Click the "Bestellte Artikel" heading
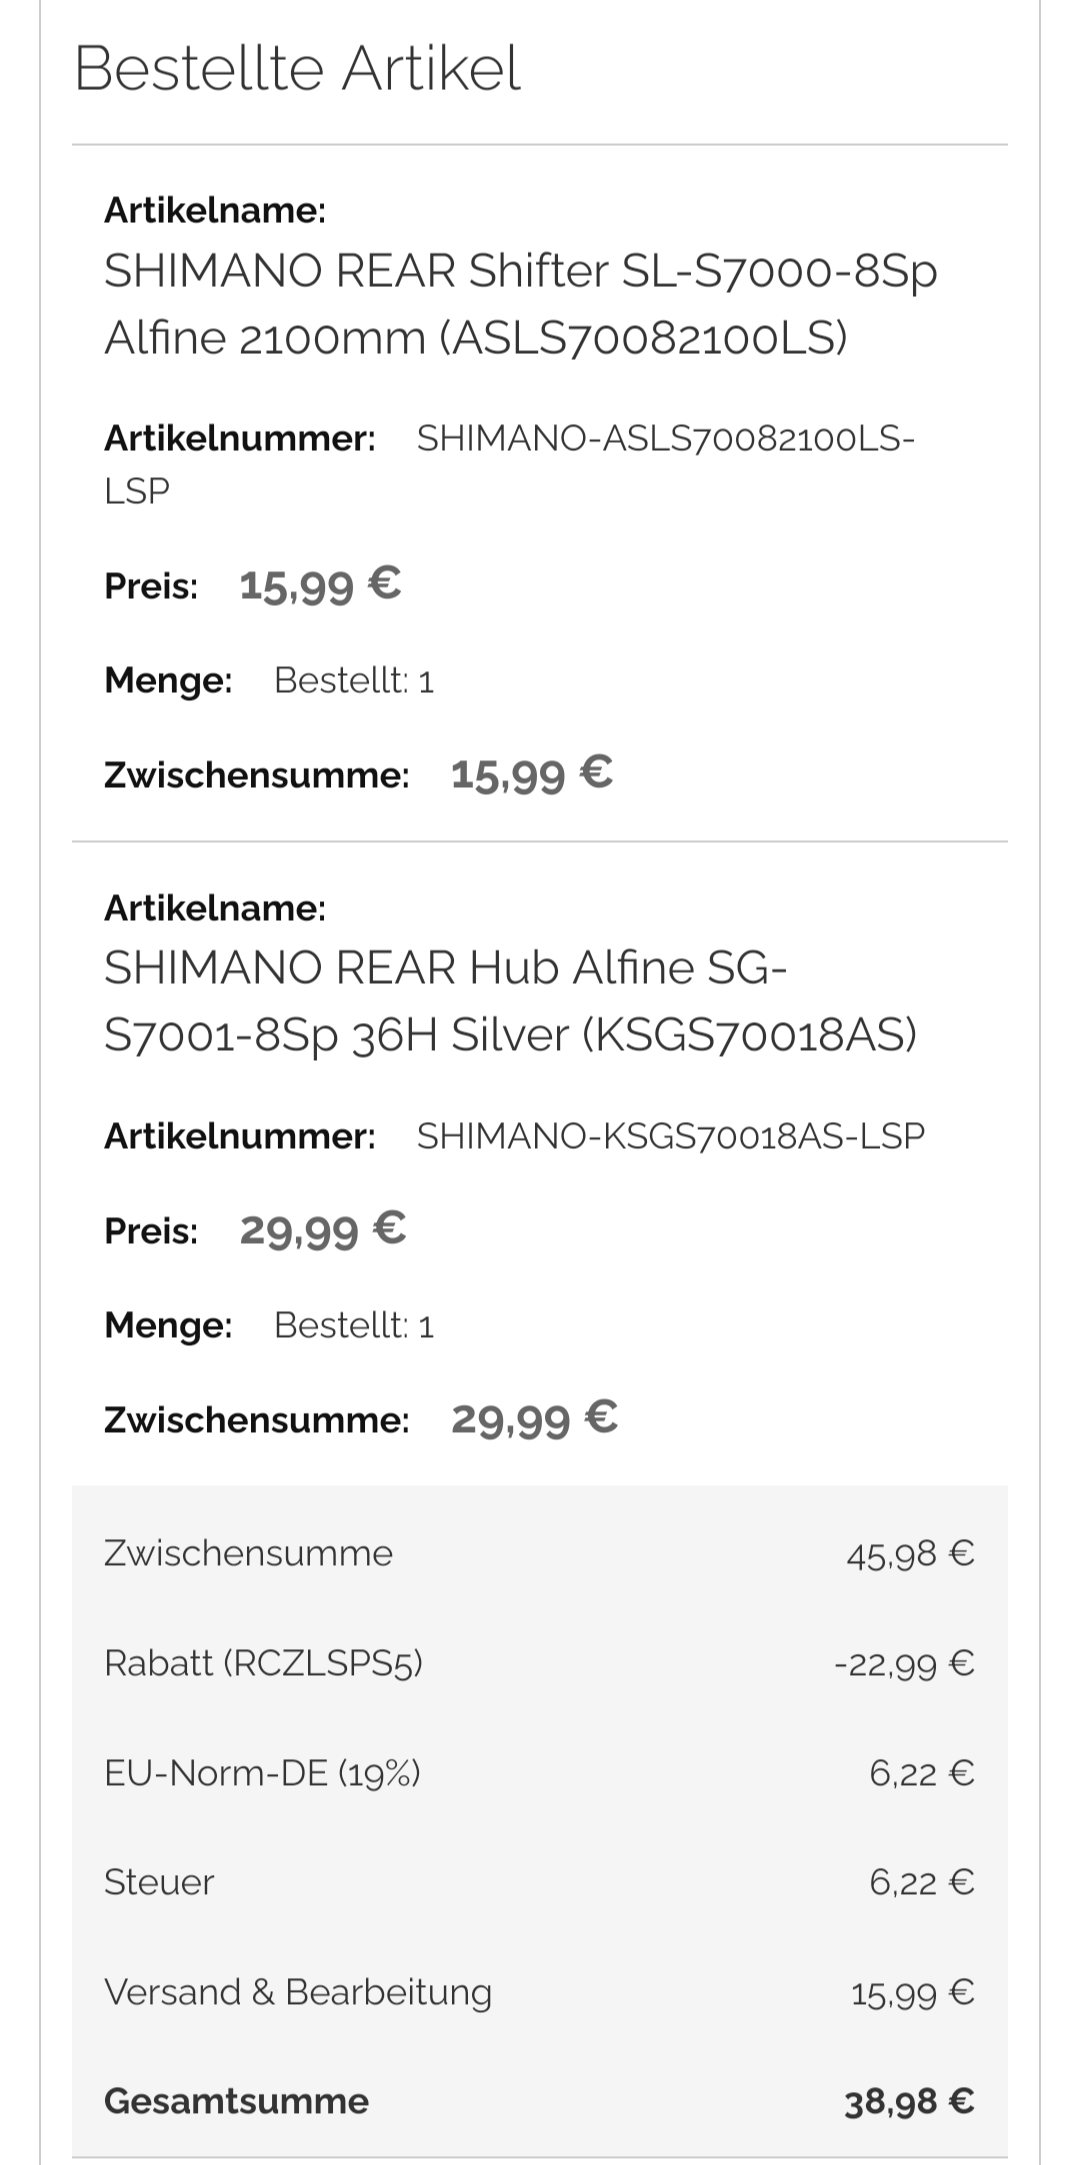Viewport: 1080px width, 2165px height. pyautogui.click(x=297, y=69)
